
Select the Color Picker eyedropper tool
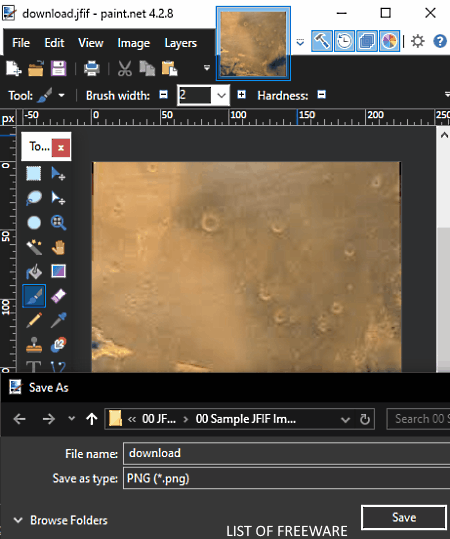pyautogui.click(x=58, y=320)
